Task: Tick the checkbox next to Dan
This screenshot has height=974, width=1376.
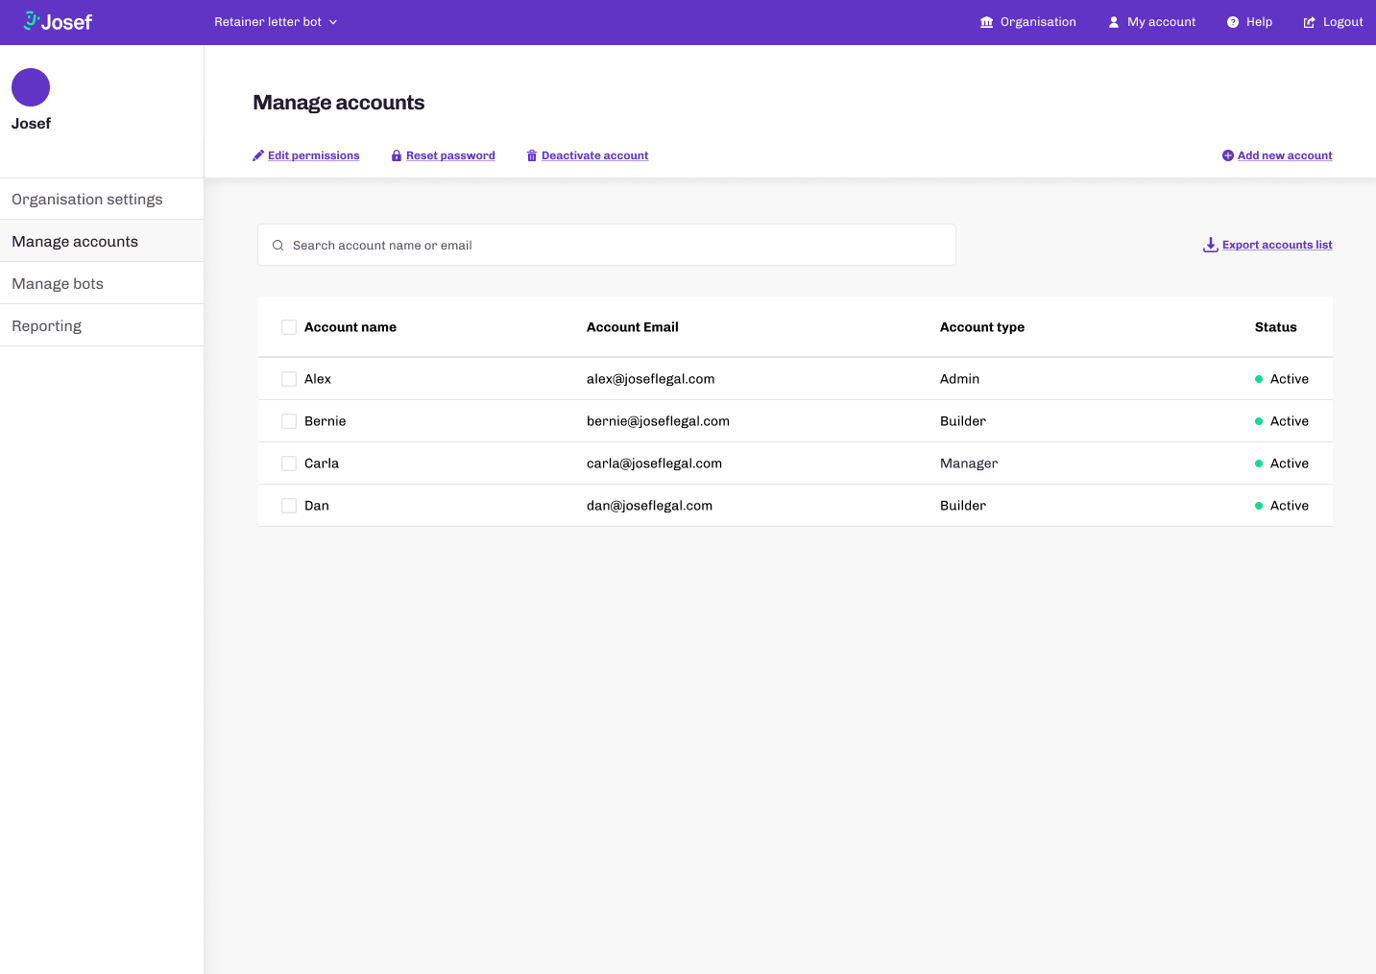Action: pos(289,505)
